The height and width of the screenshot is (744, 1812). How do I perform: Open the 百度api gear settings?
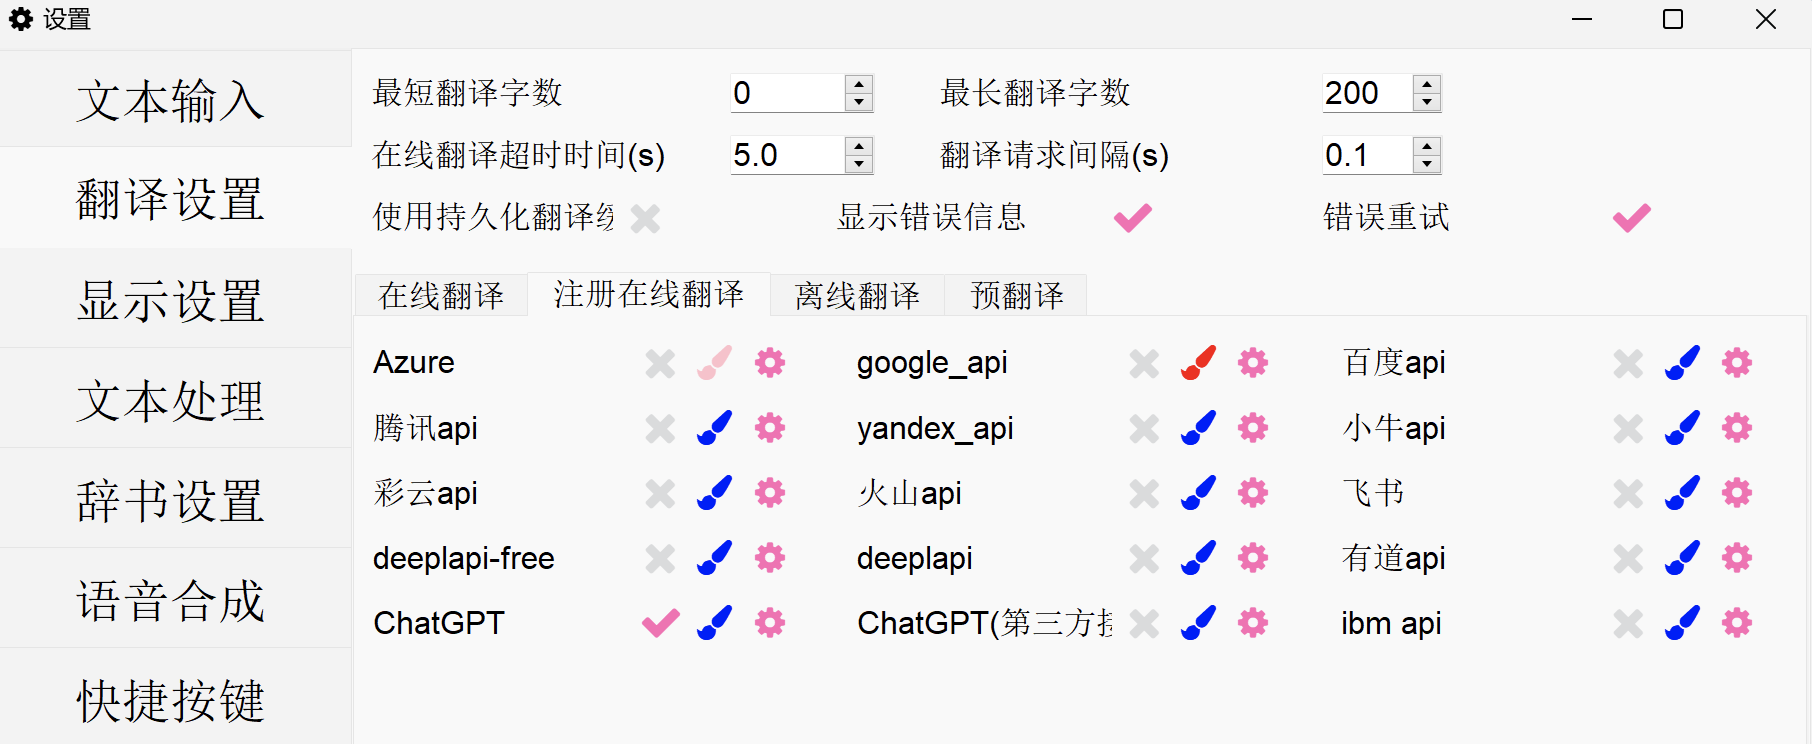[1737, 362]
